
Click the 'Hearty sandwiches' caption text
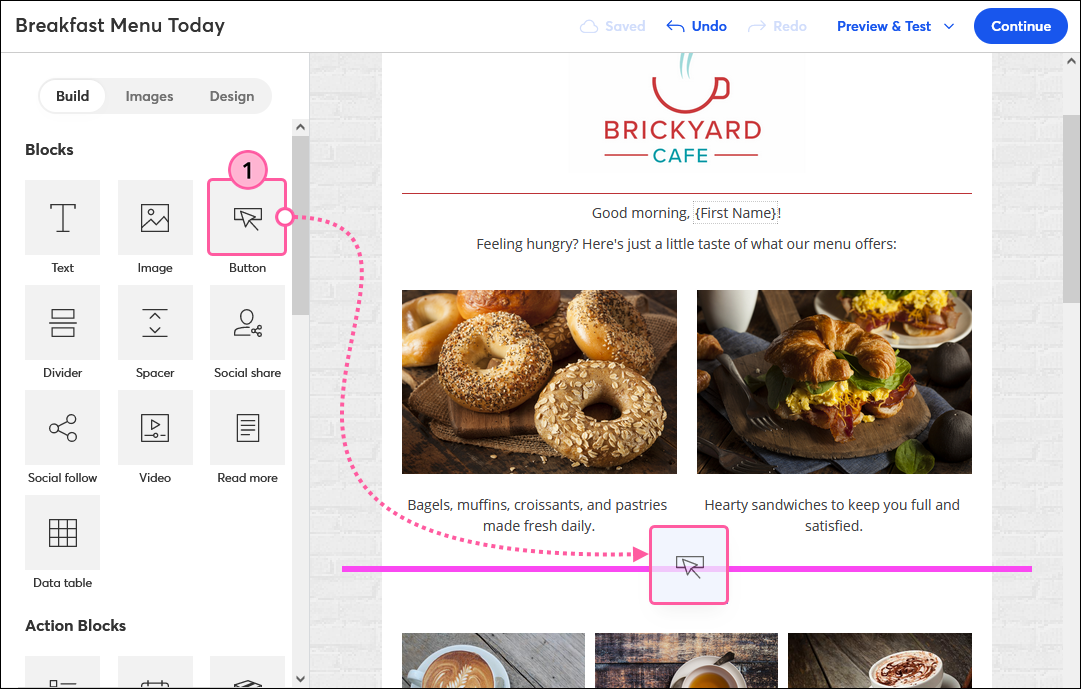pyautogui.click(x=832, y=515)
